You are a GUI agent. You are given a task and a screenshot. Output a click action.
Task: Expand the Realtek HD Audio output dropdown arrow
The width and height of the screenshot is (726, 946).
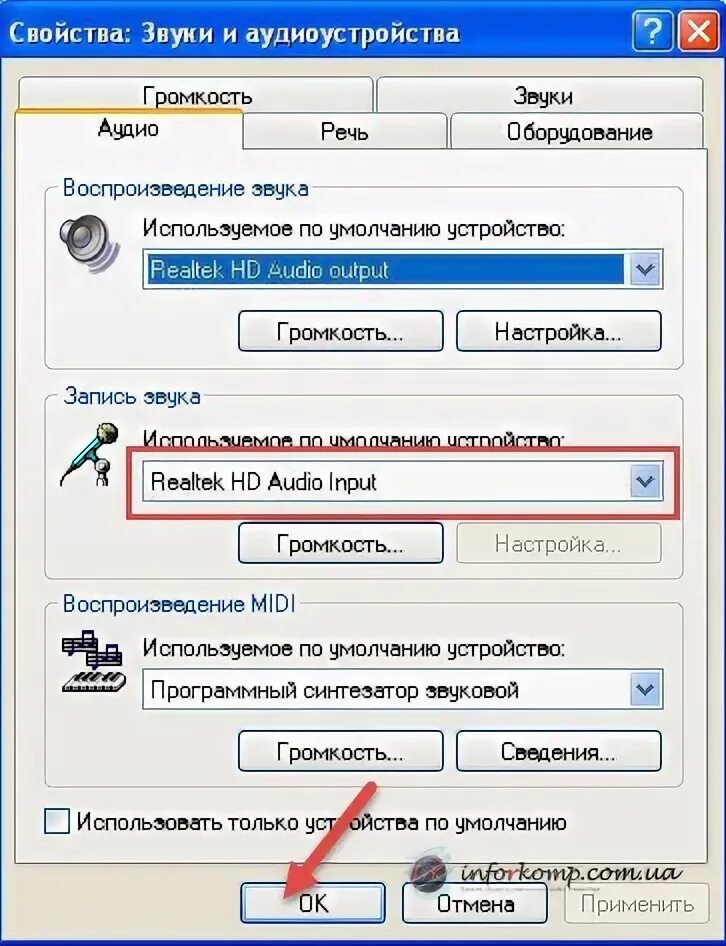tap(646, 269)
